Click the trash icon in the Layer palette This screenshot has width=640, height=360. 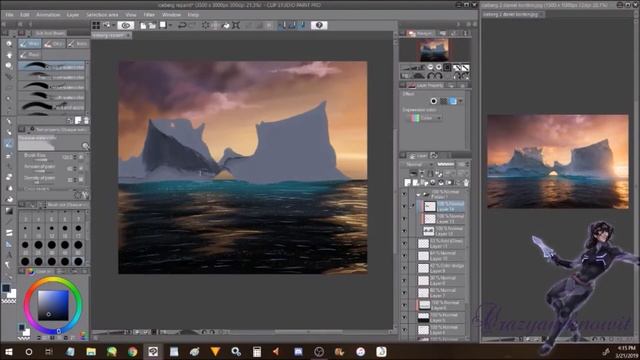pyautogui.click(x=466, y=182)
